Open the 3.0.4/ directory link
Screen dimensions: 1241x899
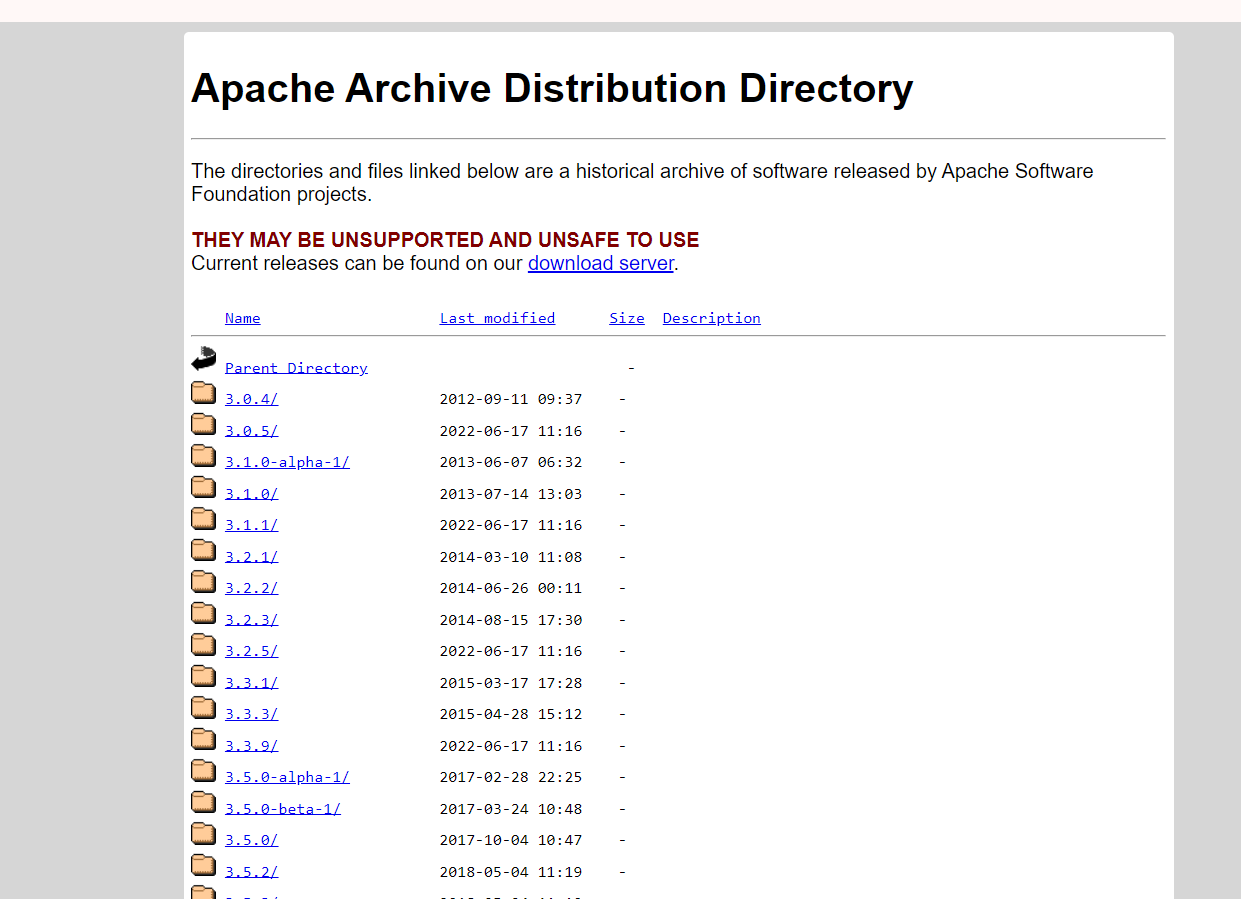(x=251, y=399)
